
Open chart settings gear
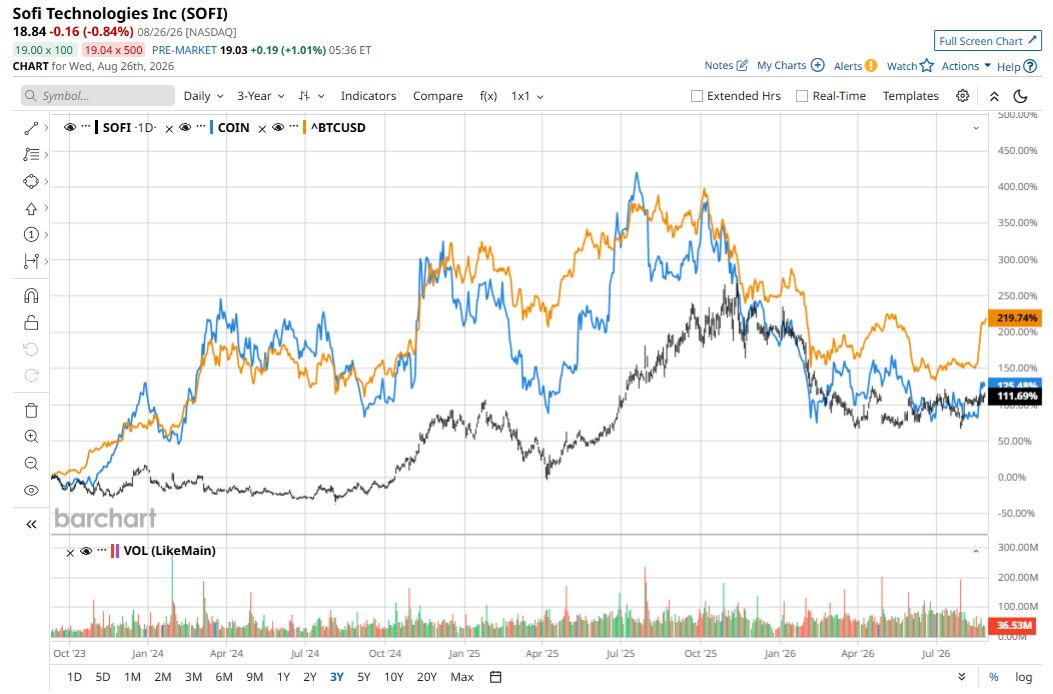962,96
